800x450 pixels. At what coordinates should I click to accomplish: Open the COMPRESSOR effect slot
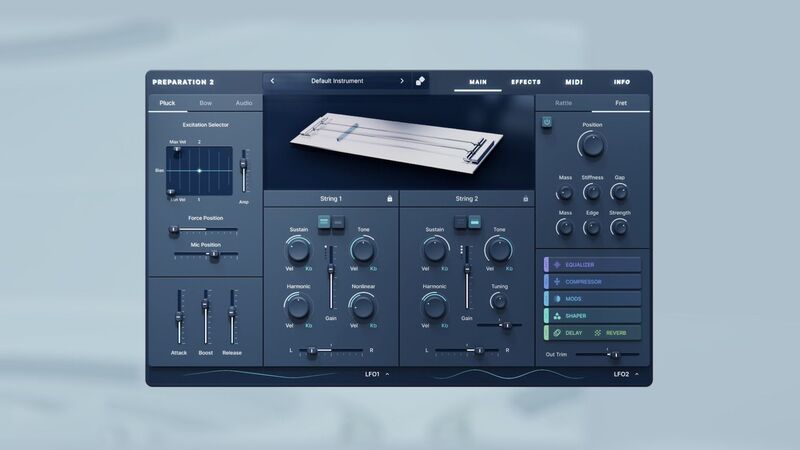(x=592, y=282)
